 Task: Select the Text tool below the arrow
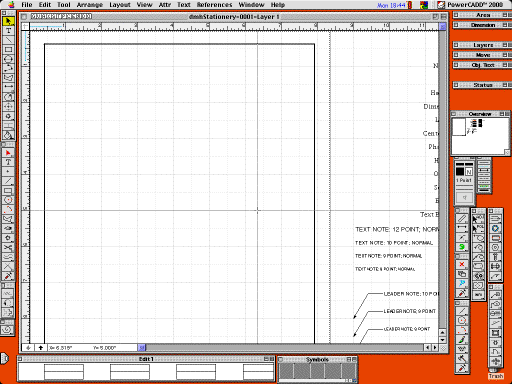point(8,31)
